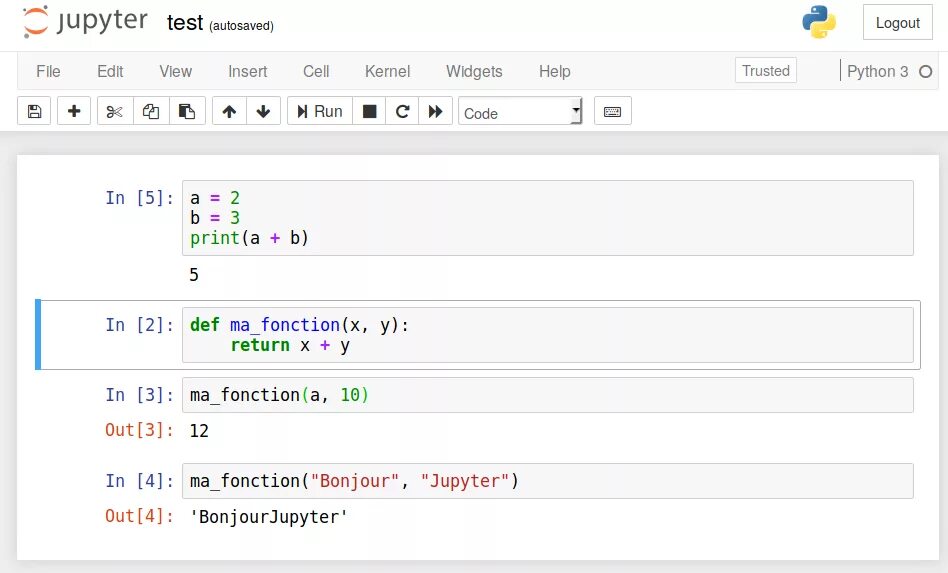
Task: Restart the kernel using the circular arrow
Action: [402, 112]
